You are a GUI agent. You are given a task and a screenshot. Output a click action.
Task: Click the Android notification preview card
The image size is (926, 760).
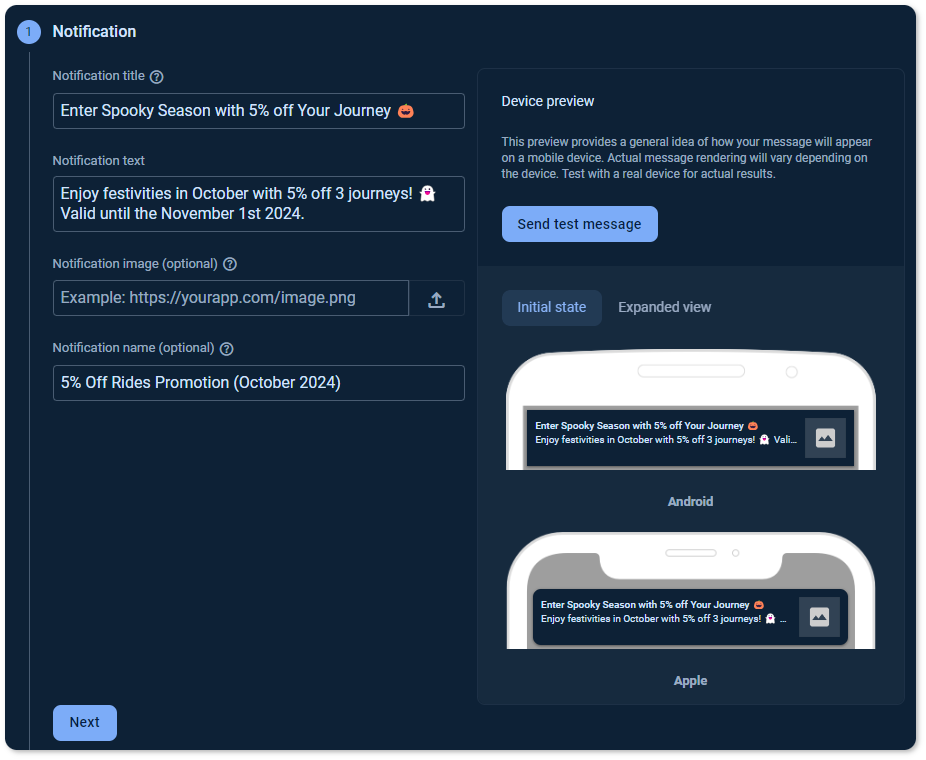click(690, 439)
